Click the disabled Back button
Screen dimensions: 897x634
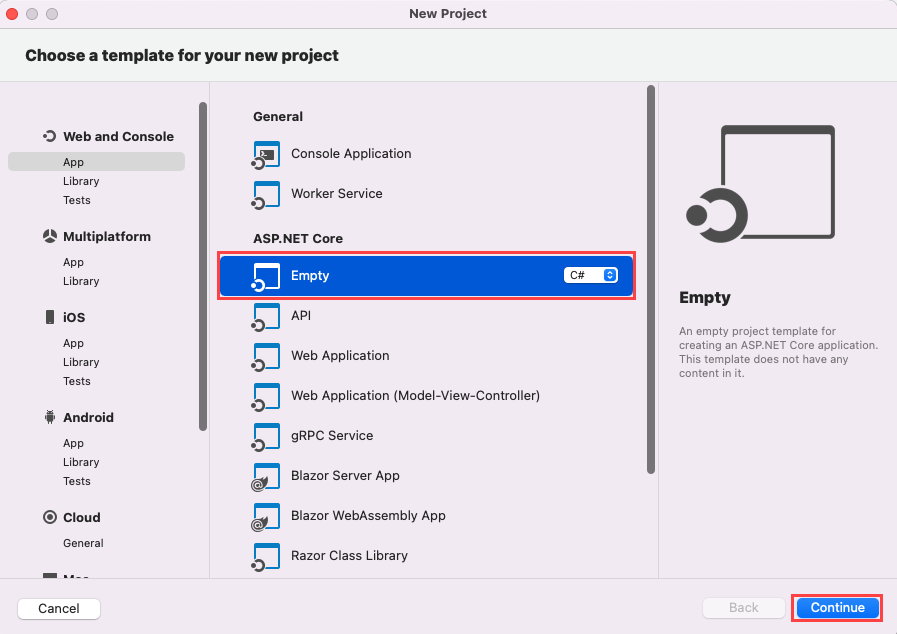pyautogui.click(x=744, y=608)
